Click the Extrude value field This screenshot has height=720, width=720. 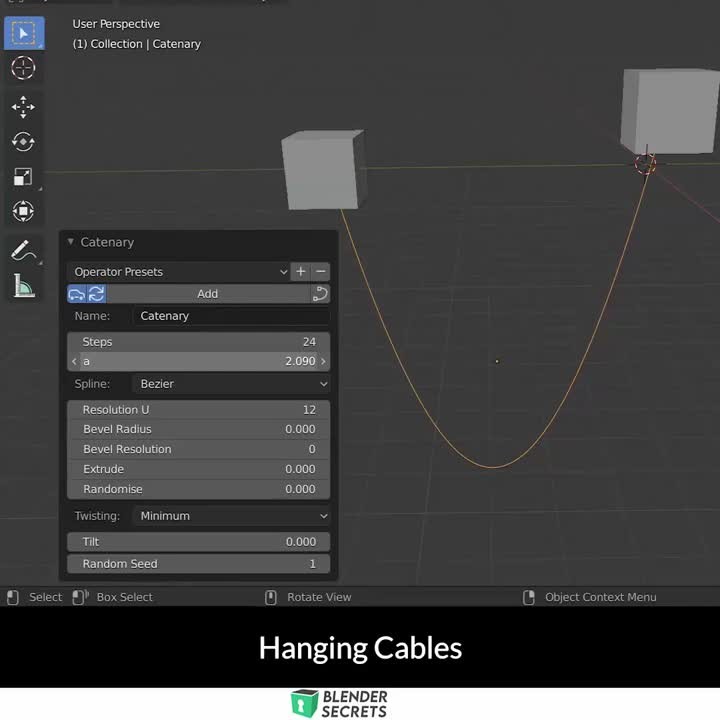198,469
